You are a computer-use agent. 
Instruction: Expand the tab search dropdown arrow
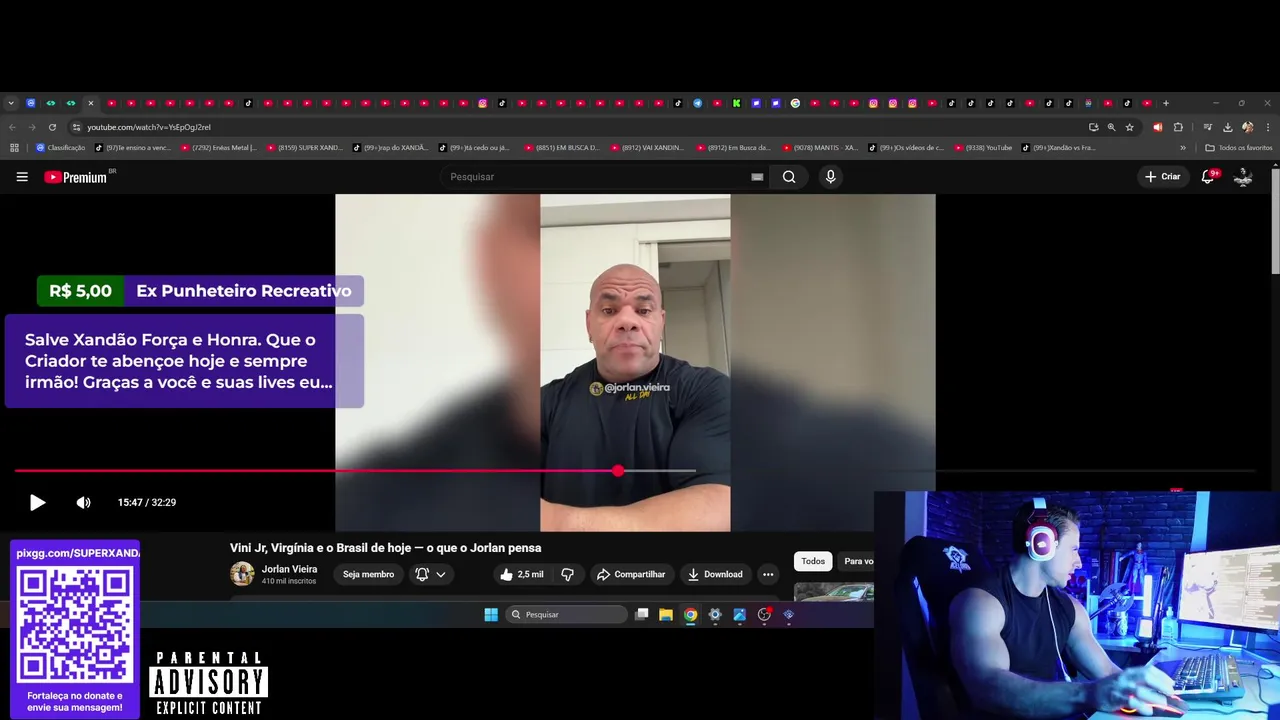11,103
